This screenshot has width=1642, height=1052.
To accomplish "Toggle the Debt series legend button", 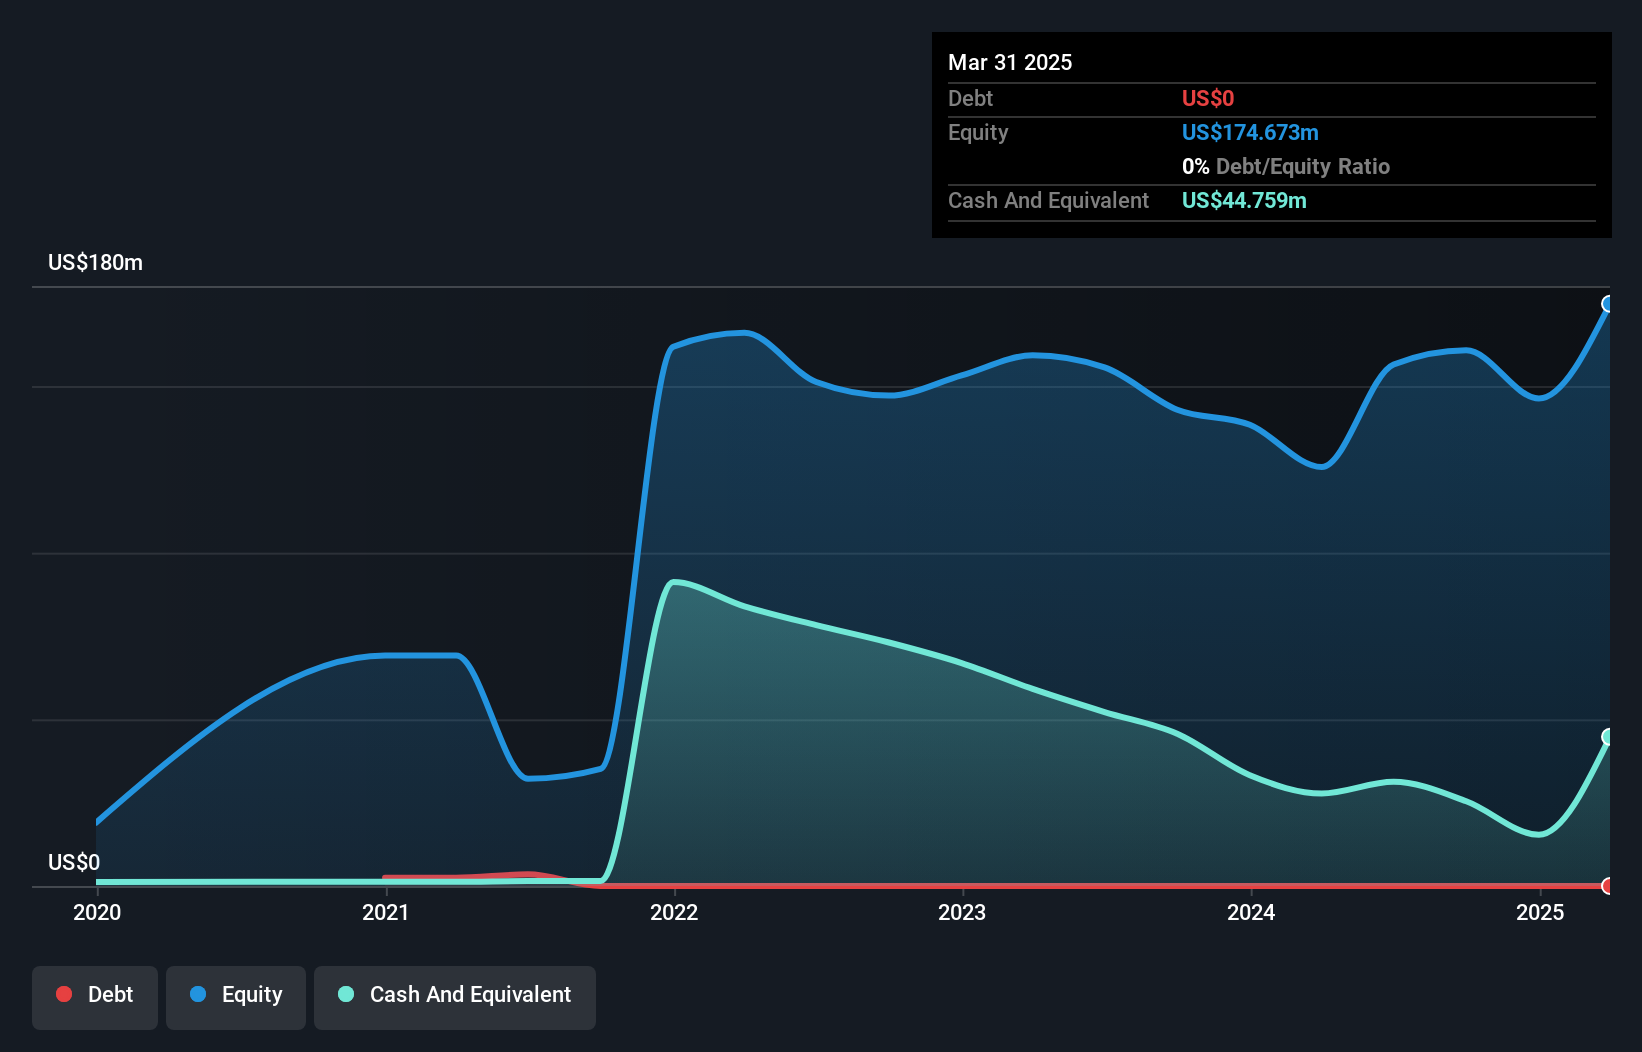I will point(95,997).
